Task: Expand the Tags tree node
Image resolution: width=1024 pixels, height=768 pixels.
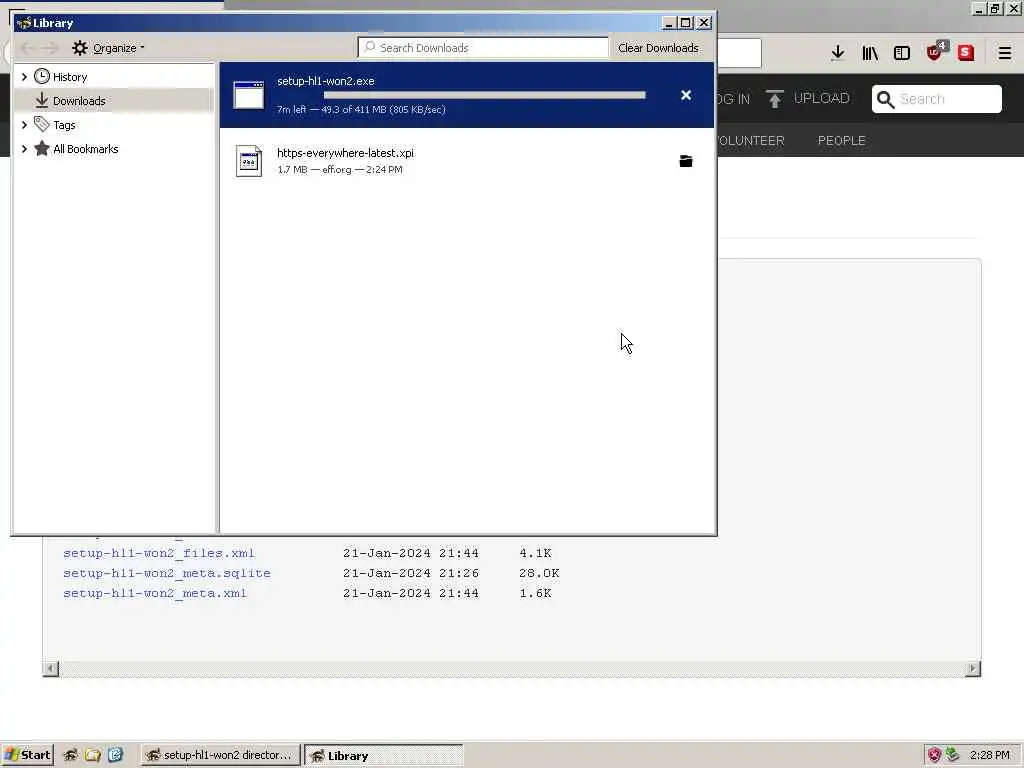Action: (x=24, y=125)
